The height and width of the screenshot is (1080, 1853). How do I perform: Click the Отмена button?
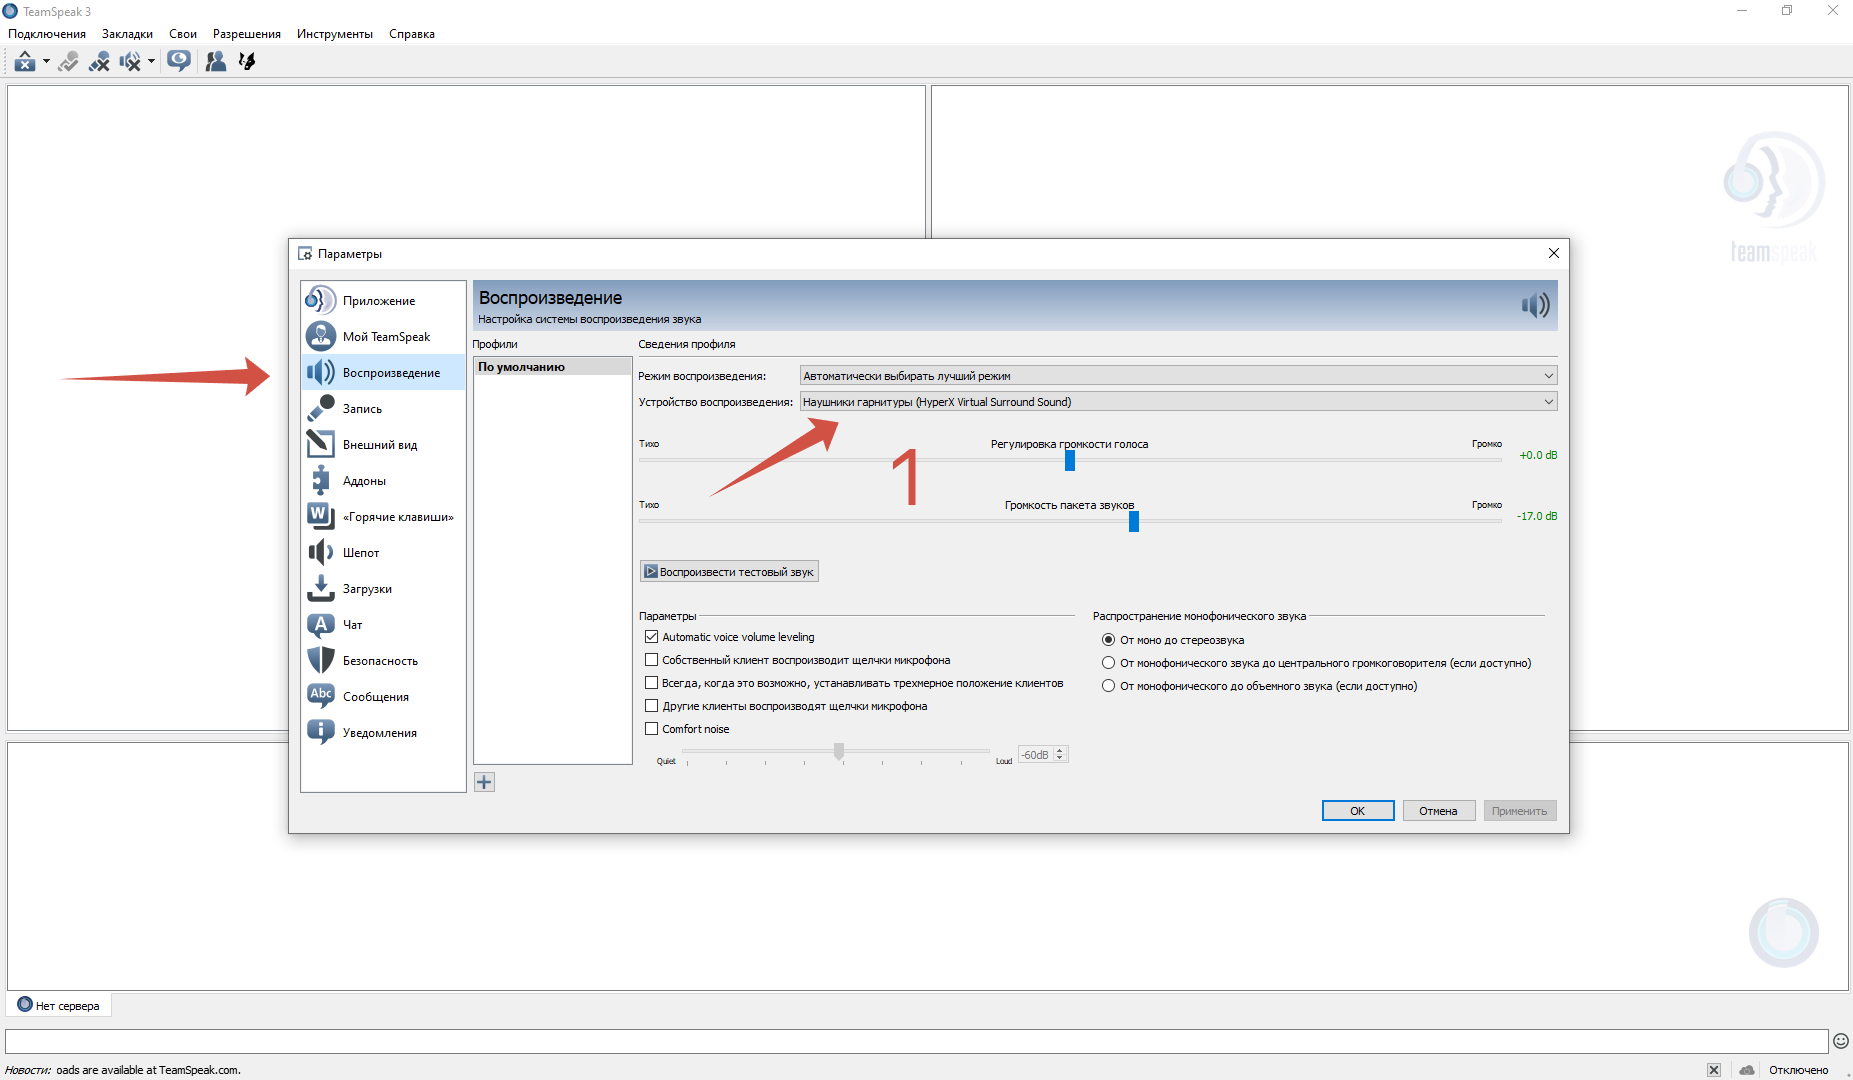(x=1438, y=811)
